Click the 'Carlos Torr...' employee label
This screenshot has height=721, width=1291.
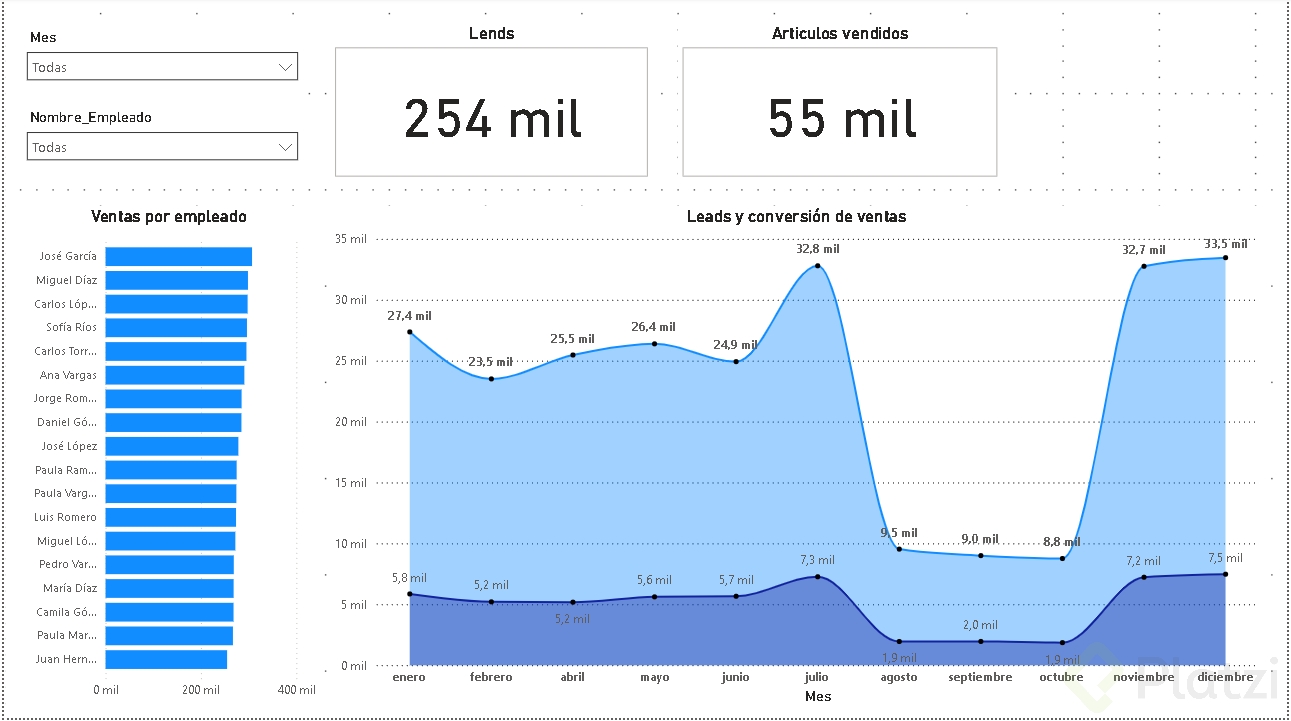[x=65, y=351]
